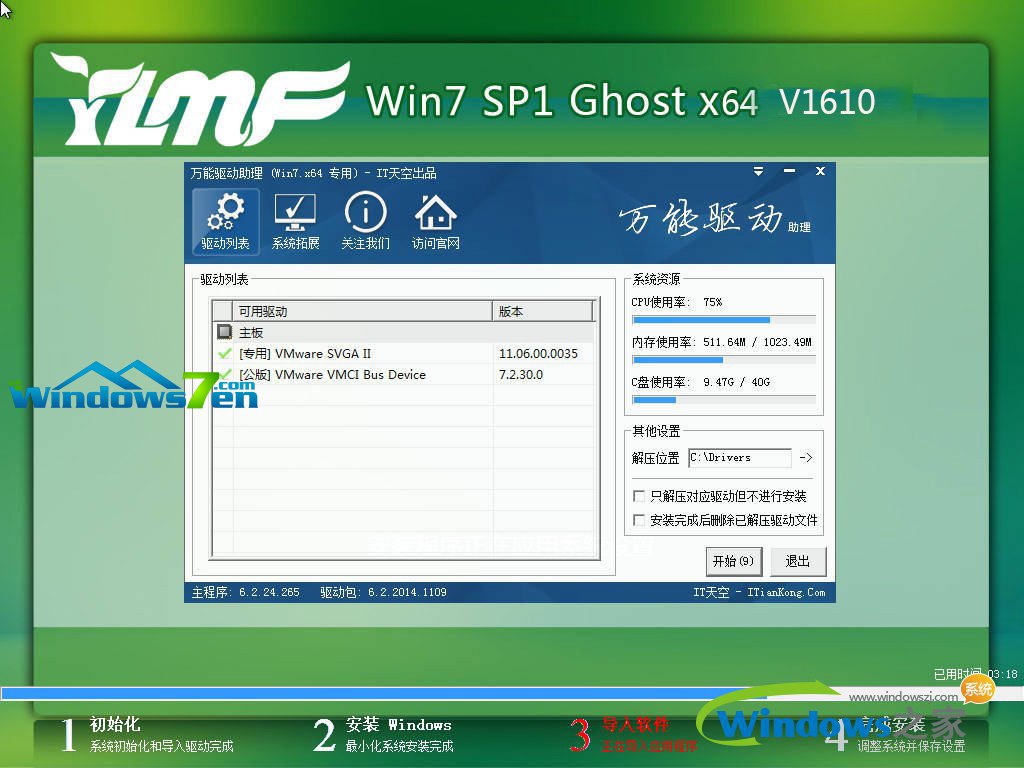This screenshot has height=768, width=1024.
Task: Check 安装完成后删除已解压驱动文件 option
Action: (x=639, y=520)
